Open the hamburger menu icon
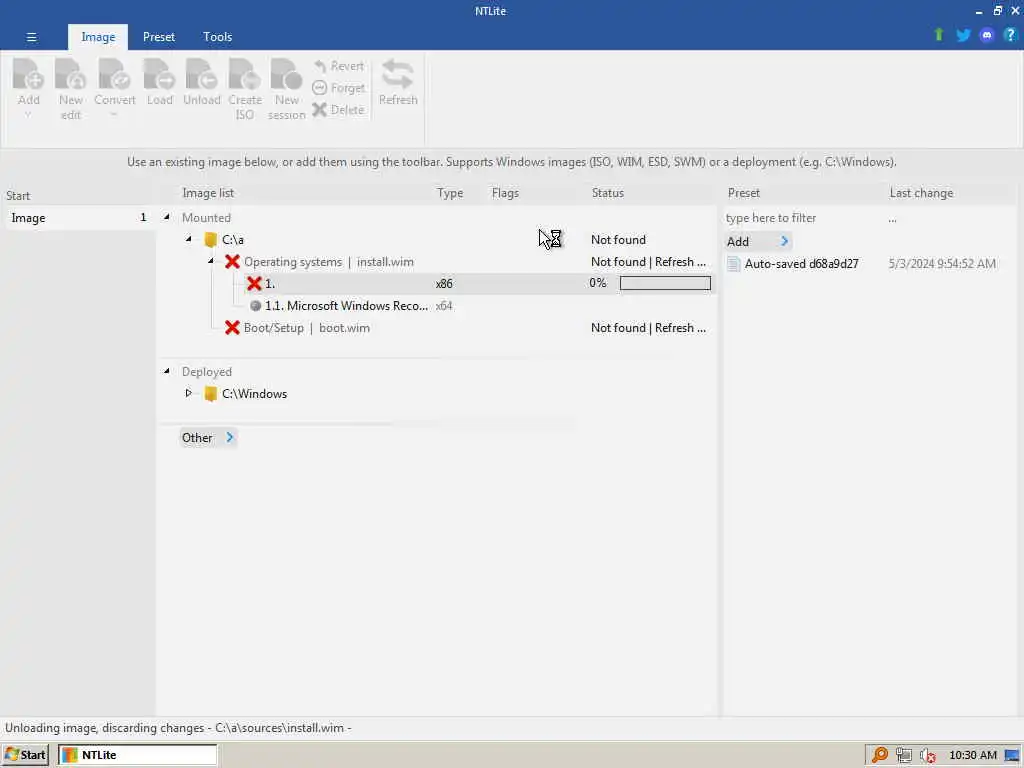 tap(31, 37)
